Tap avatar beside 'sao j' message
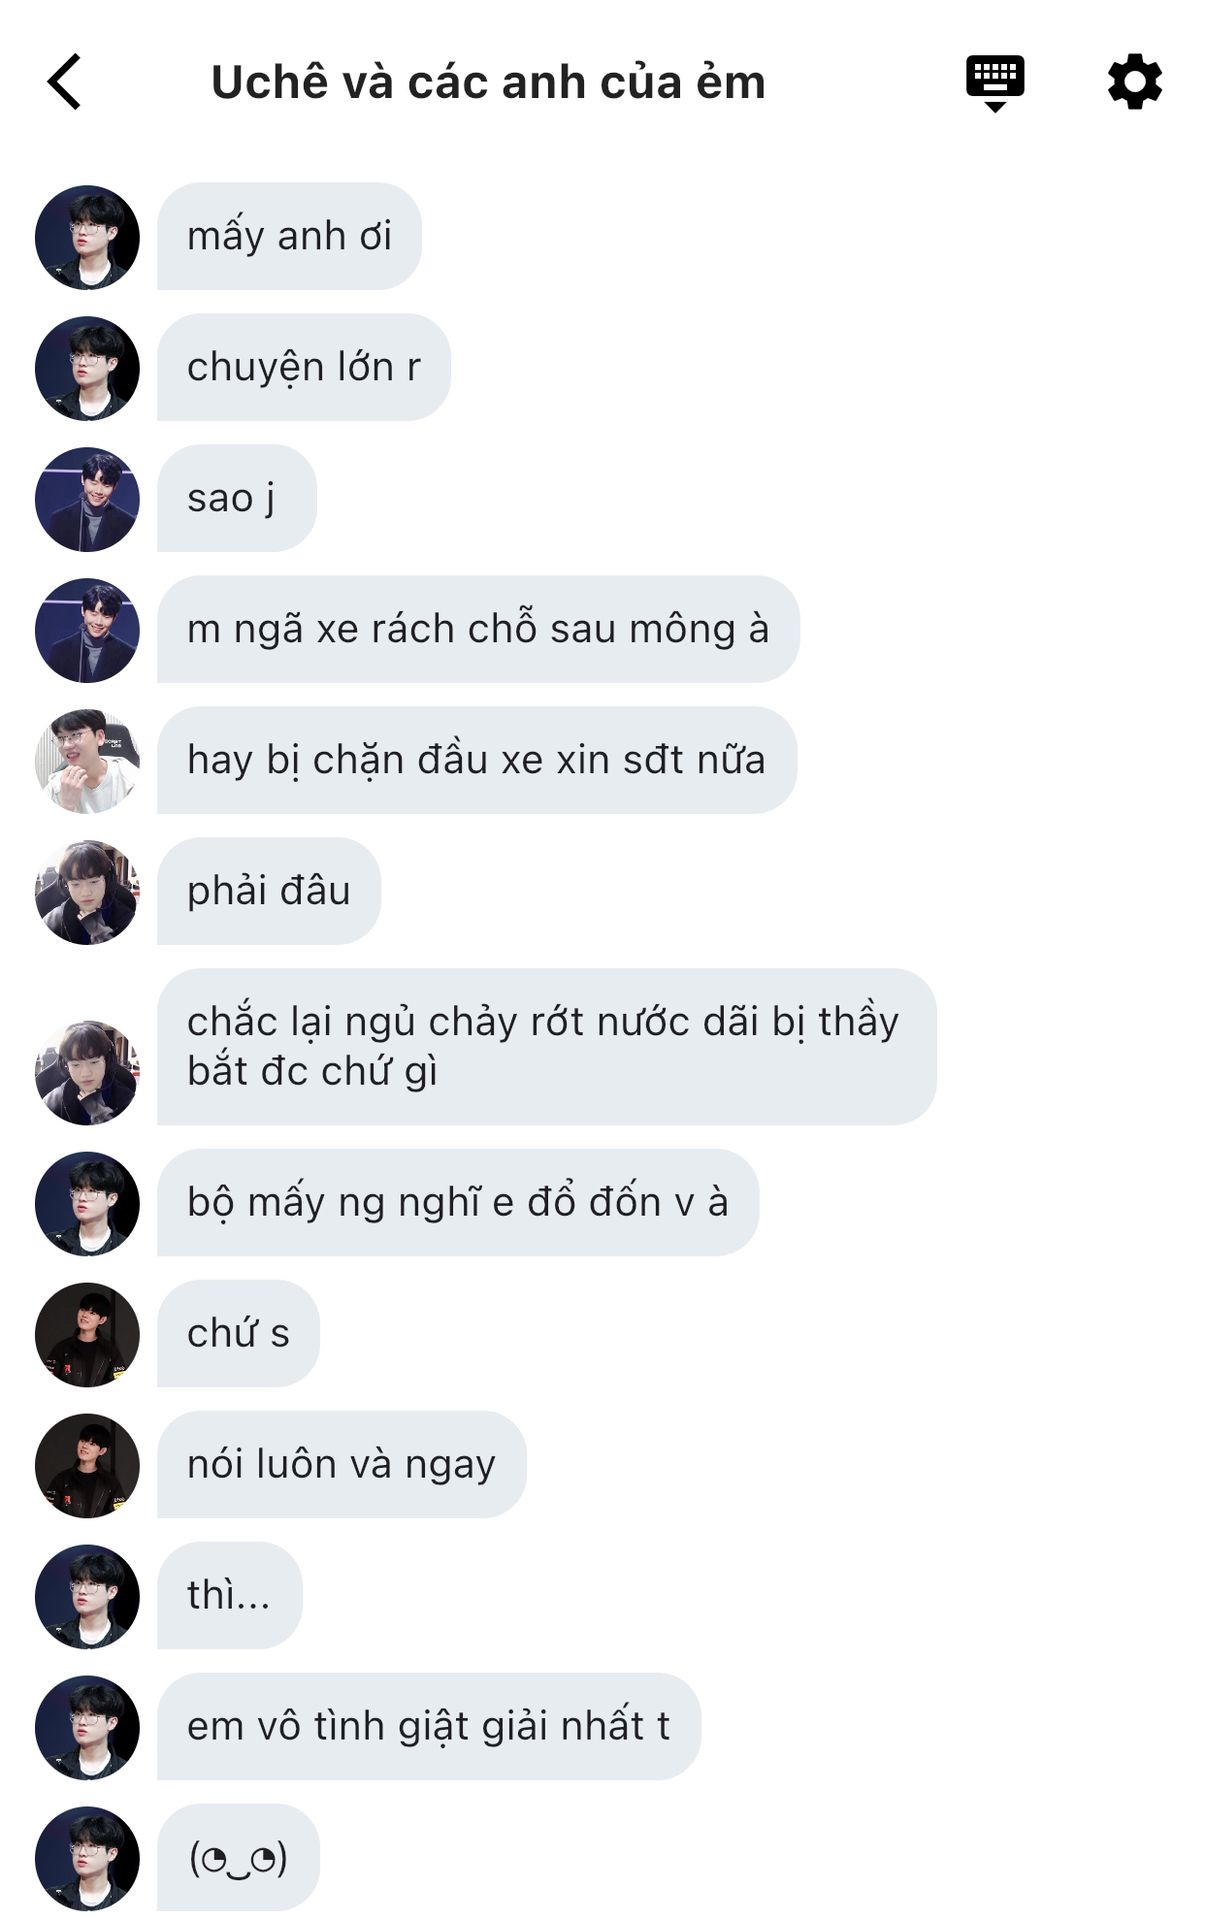The image size is (1205, 1920). coord(87,499)
